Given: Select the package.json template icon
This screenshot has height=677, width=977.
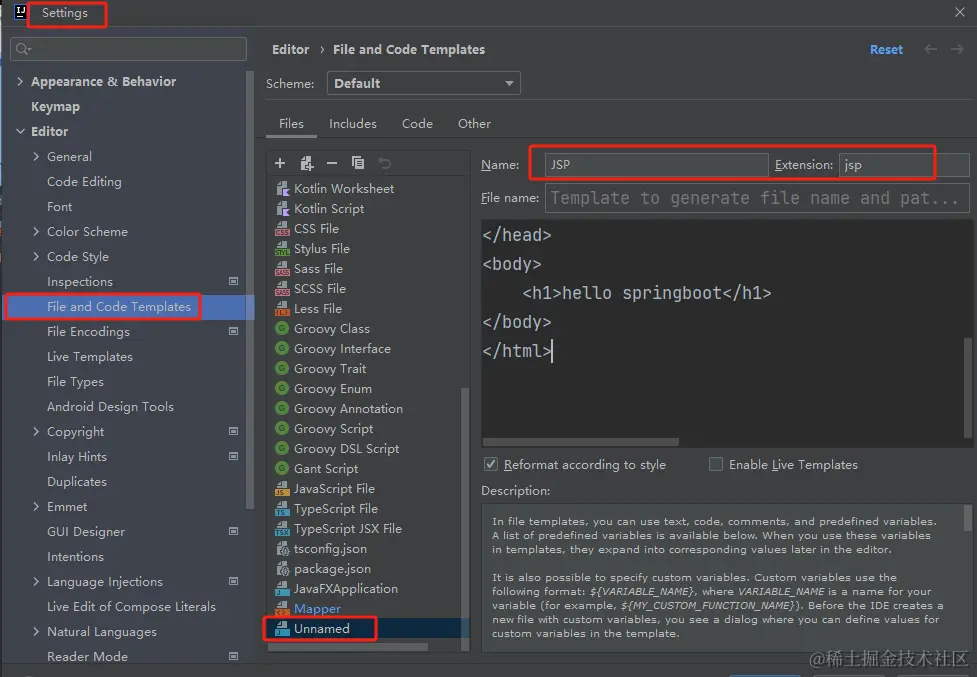Looking at the screenshot, I should point(282,569).
